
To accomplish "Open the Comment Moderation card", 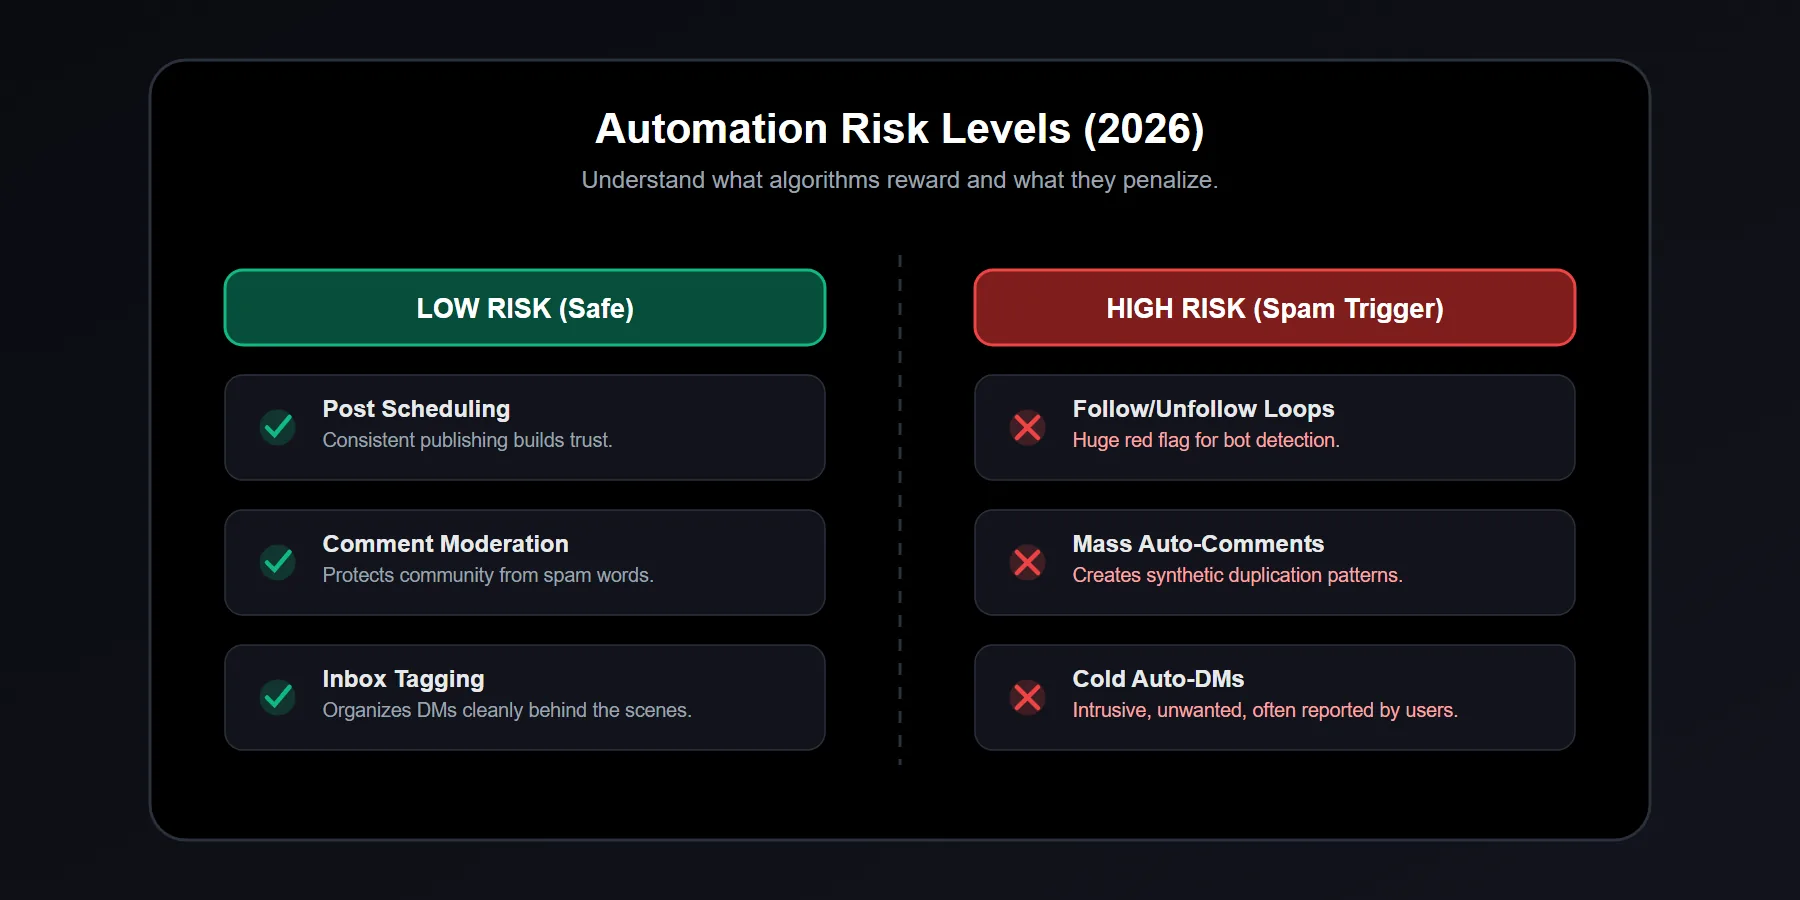I will 524,563.
